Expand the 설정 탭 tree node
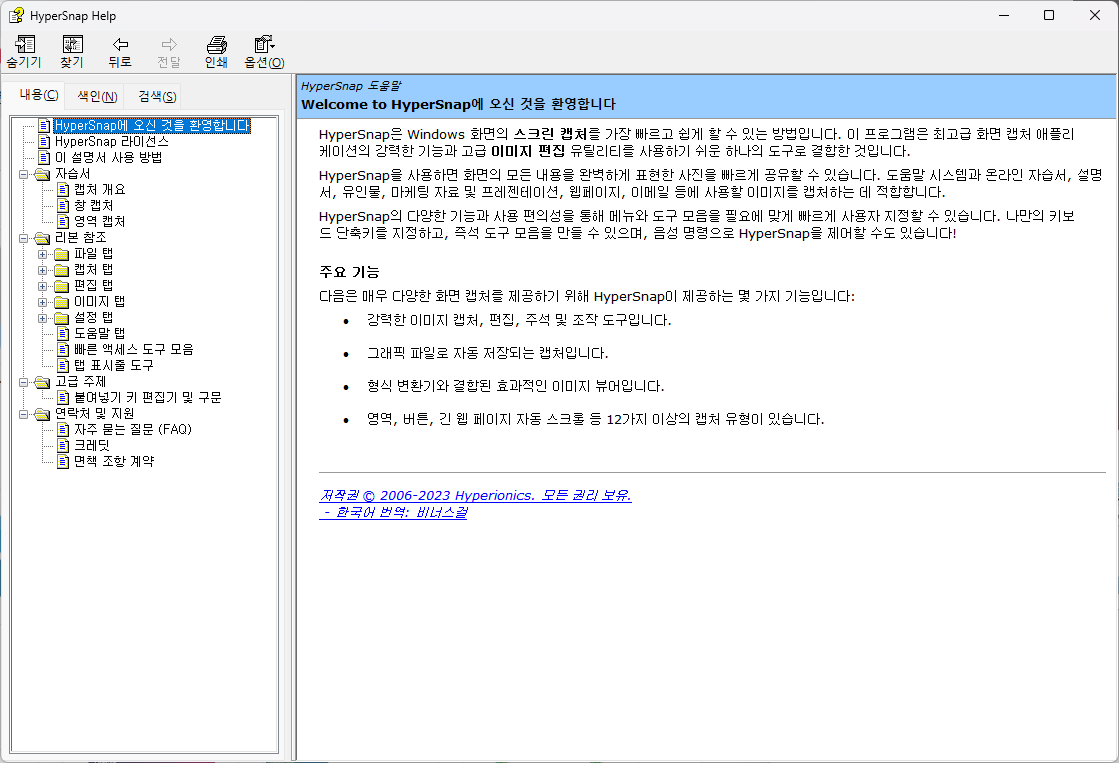The height and width of the screenshot is (763, 1119). pos(43,318)
